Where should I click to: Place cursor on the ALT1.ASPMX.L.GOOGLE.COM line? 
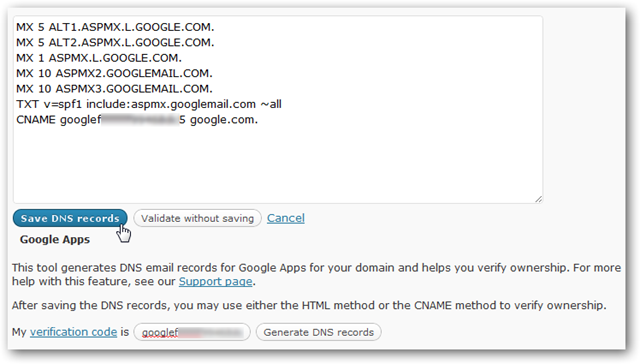(115, 27)
